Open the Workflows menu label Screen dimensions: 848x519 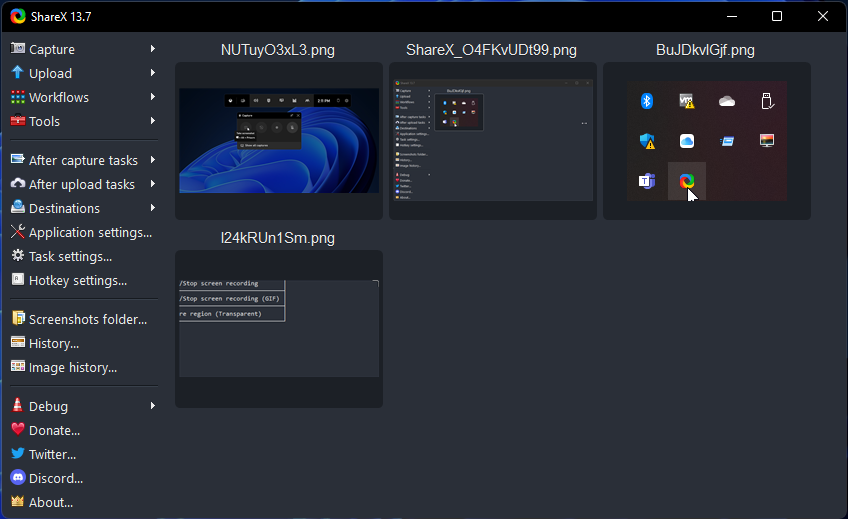pos(59,97)
